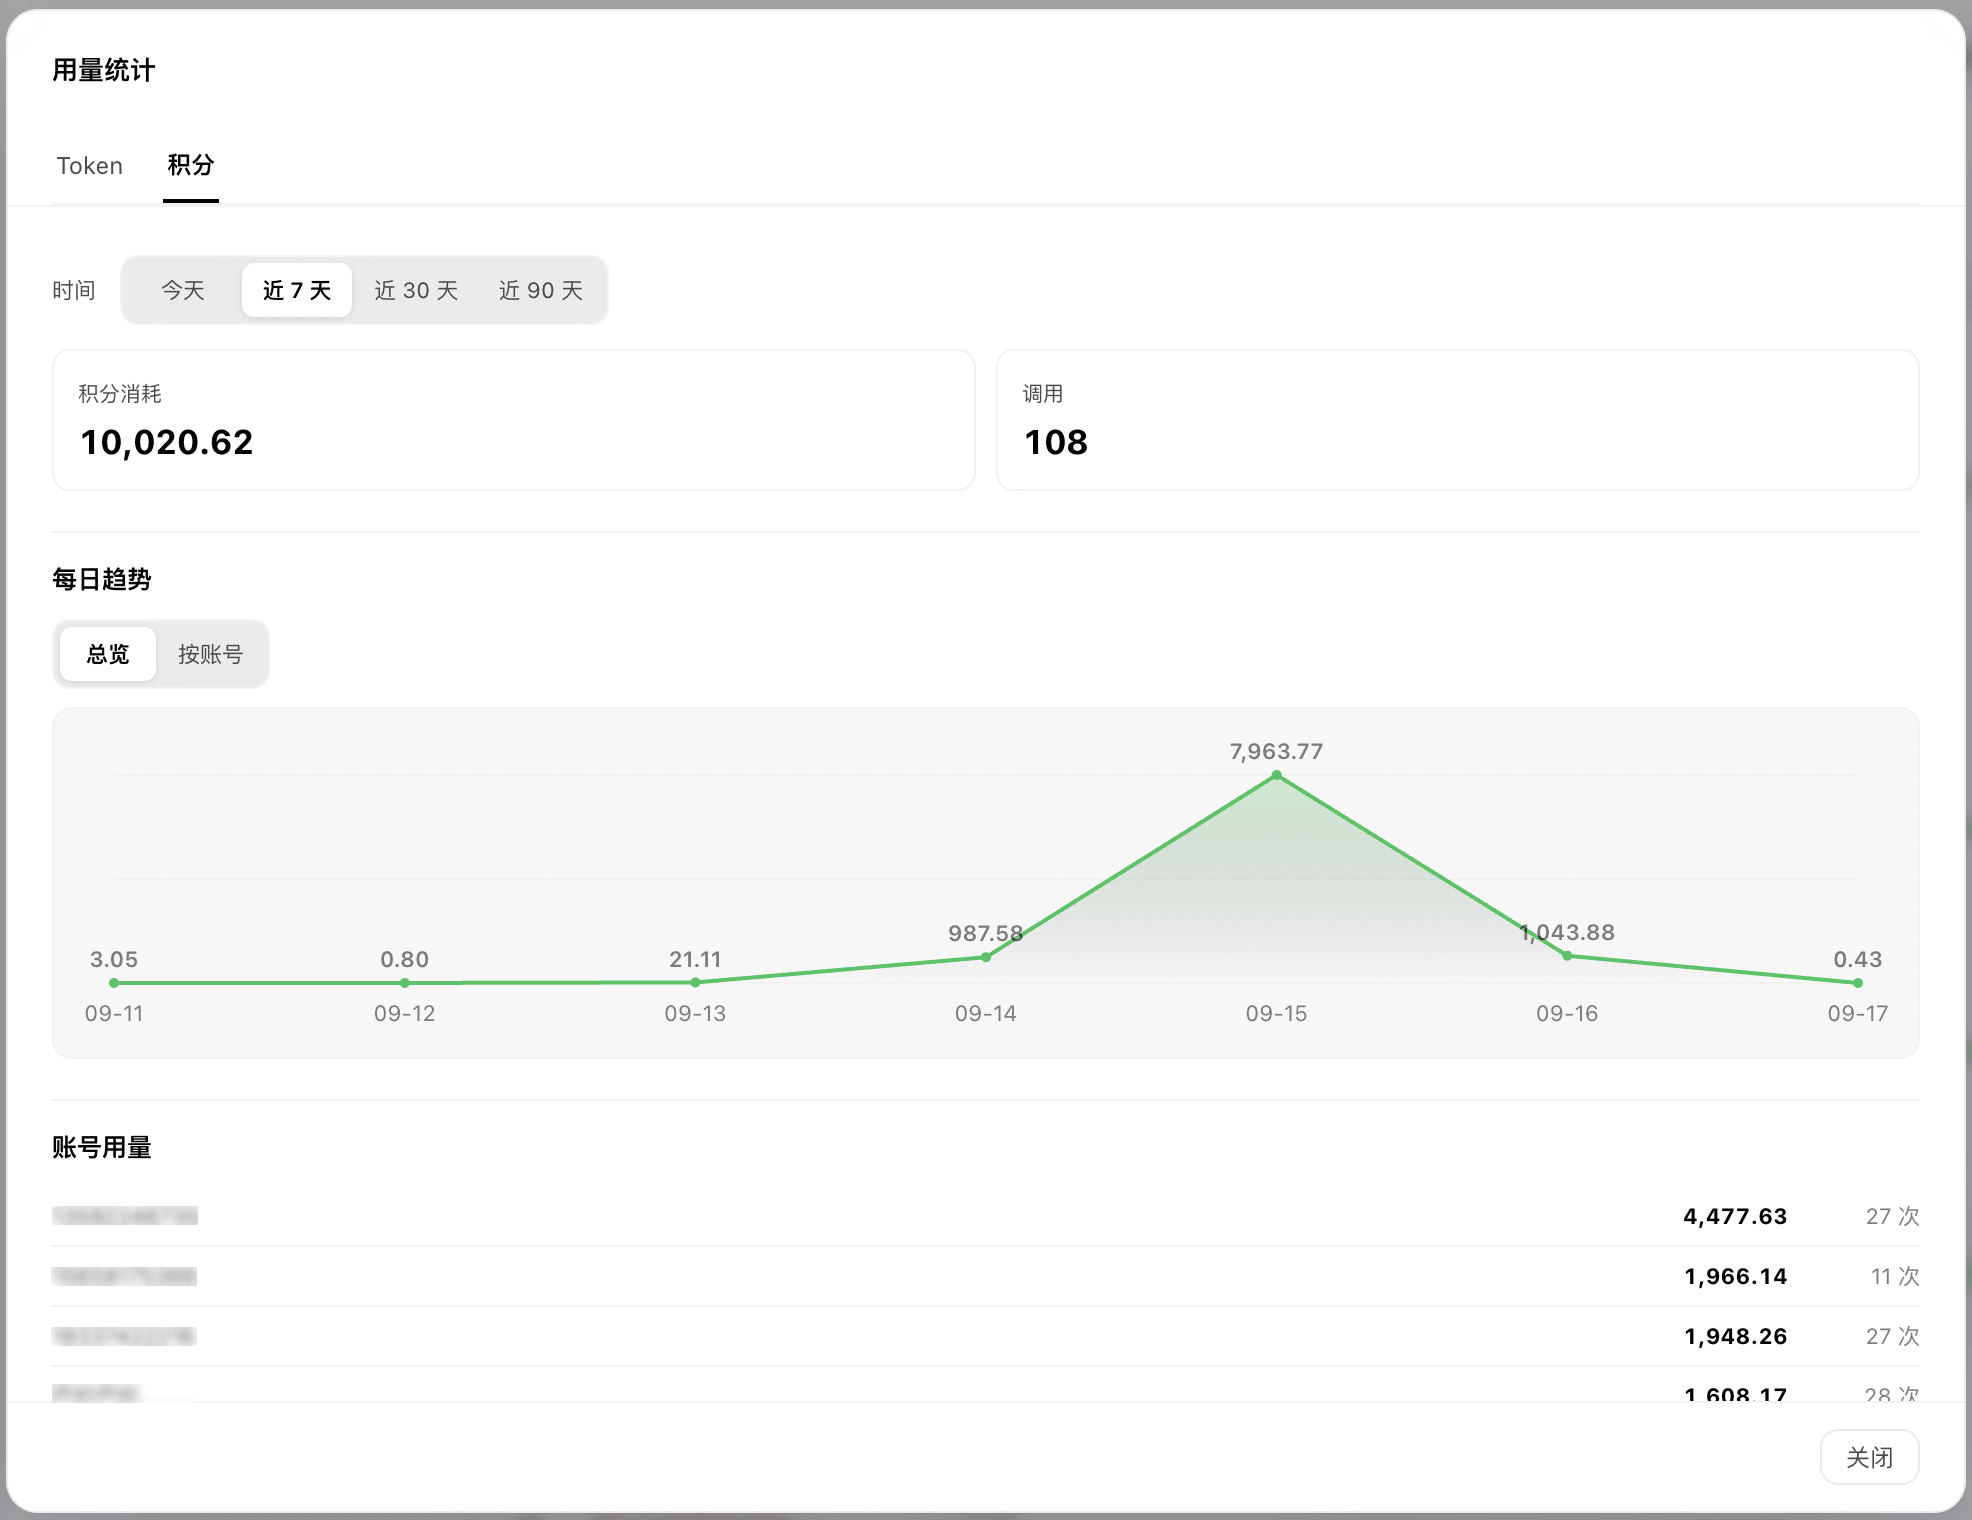Click the 每日趋势 section heading
The height and width of the screenshot is (1520, 1972).
click(102, 579)
